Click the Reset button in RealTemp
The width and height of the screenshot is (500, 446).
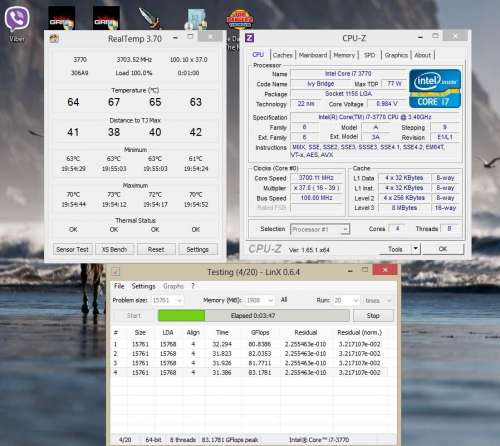156,249
